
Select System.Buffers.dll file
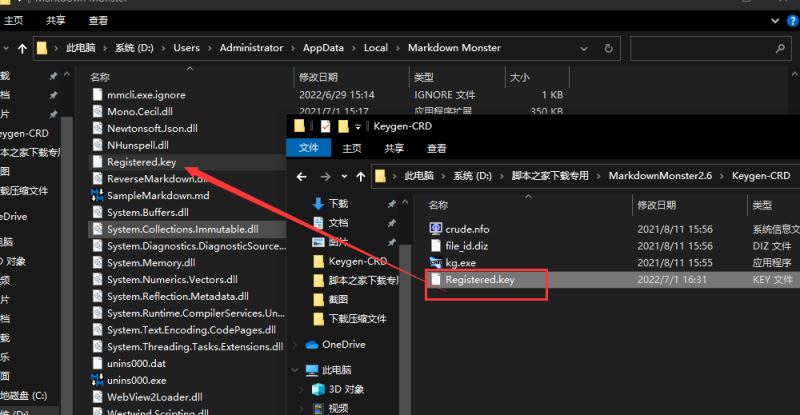(x=147, y=212)
